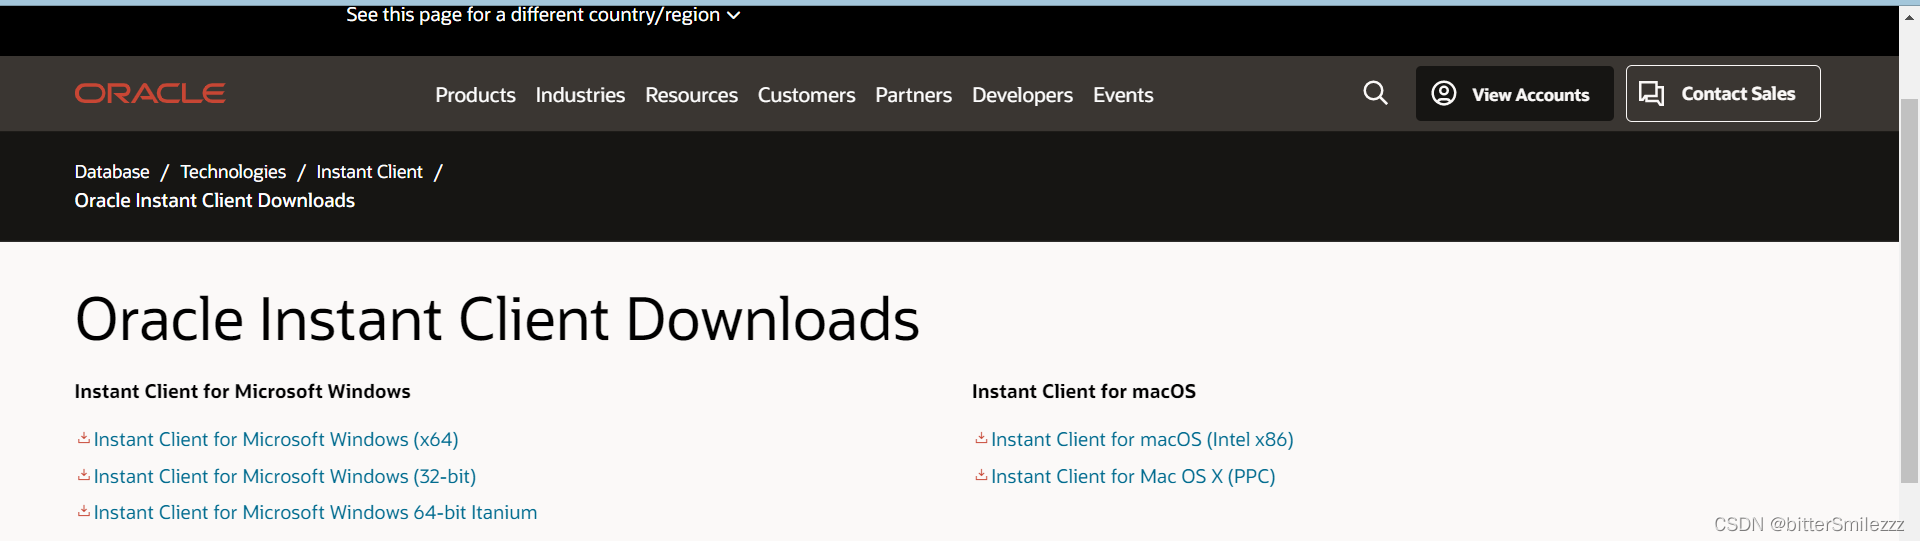Open Instant Client for Windows 64-bit Itanium

coord(315,512)
